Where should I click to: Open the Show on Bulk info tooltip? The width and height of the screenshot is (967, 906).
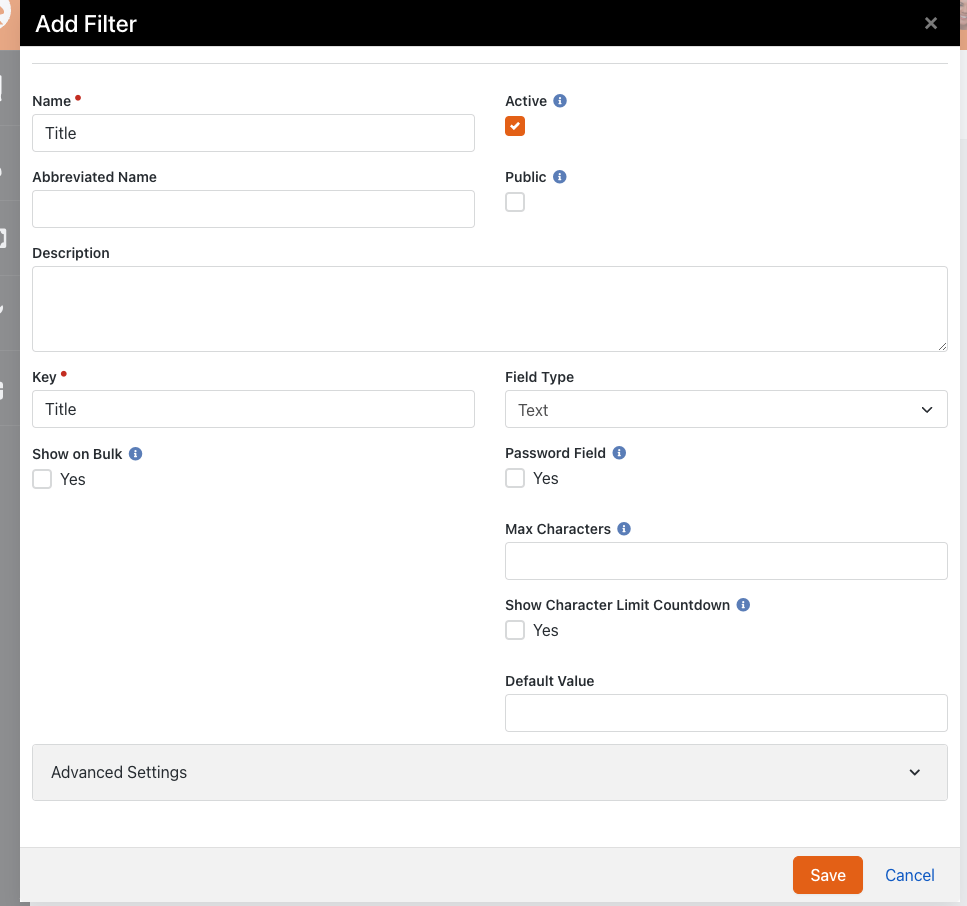(136, 454)
